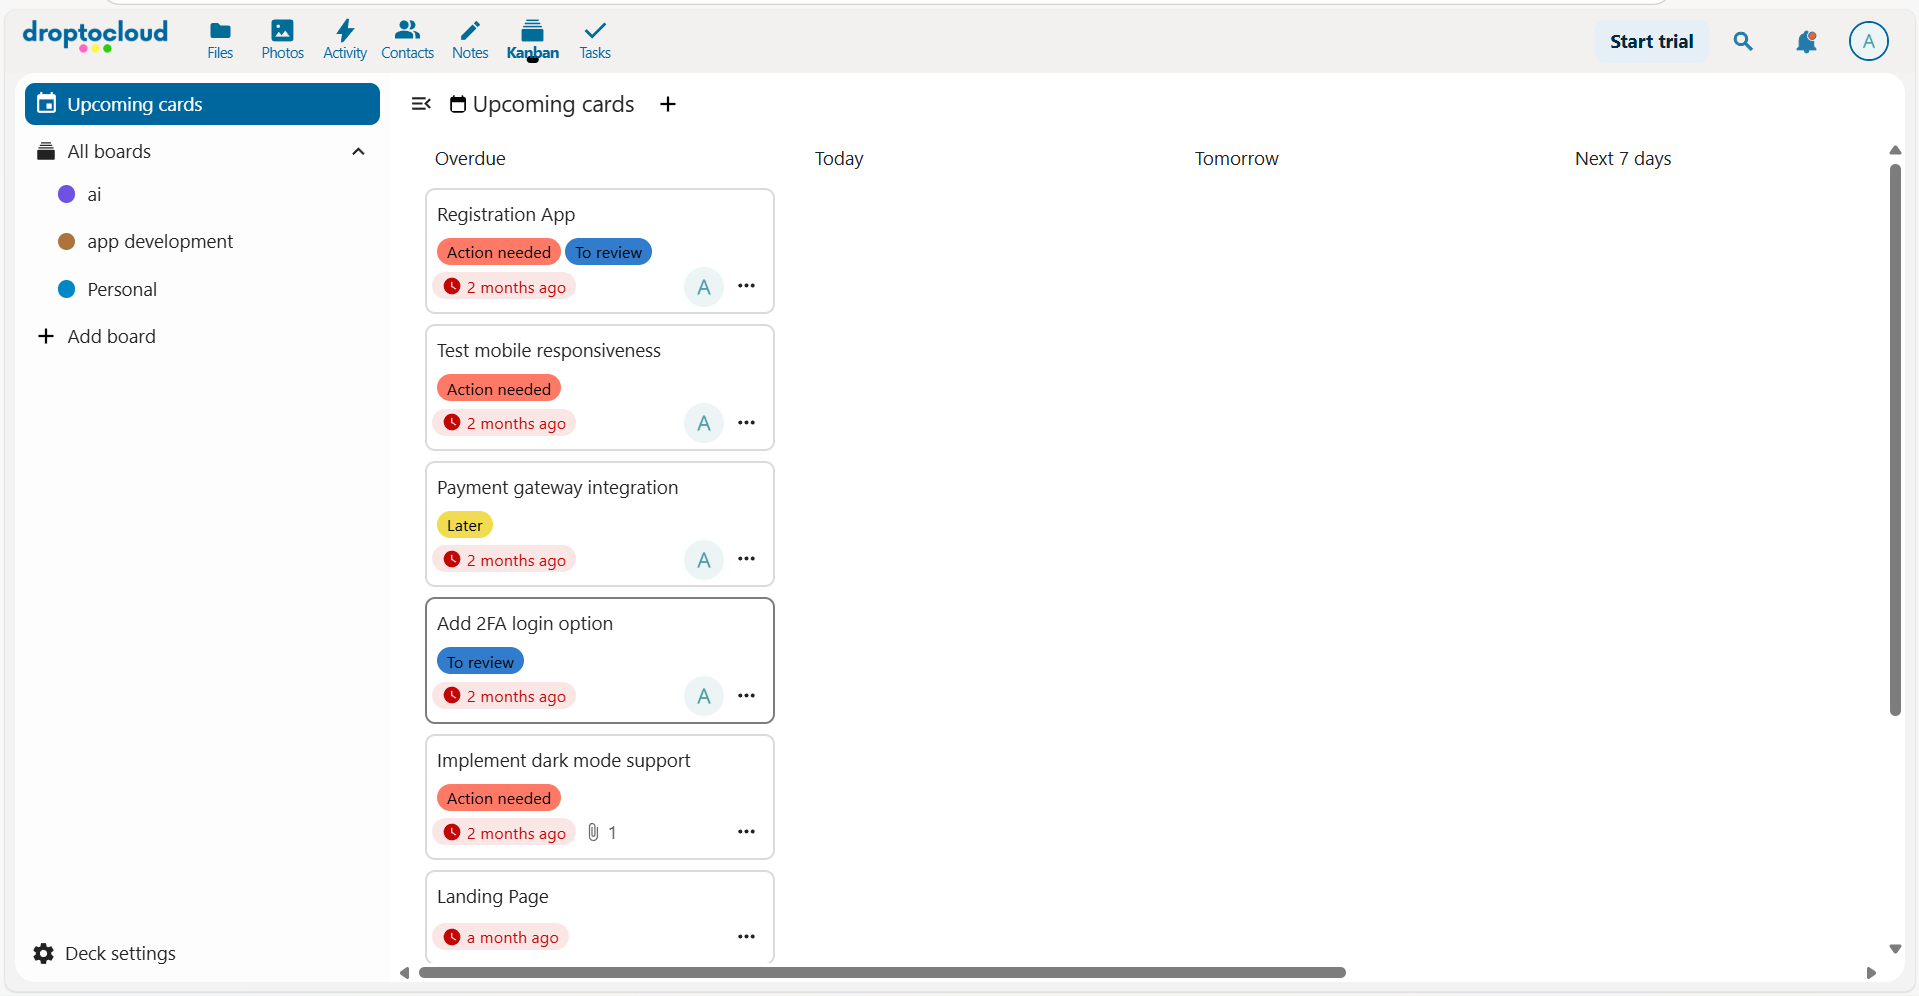
Task: Click the purple ai board color dot
Action: (x=67, y=195)
